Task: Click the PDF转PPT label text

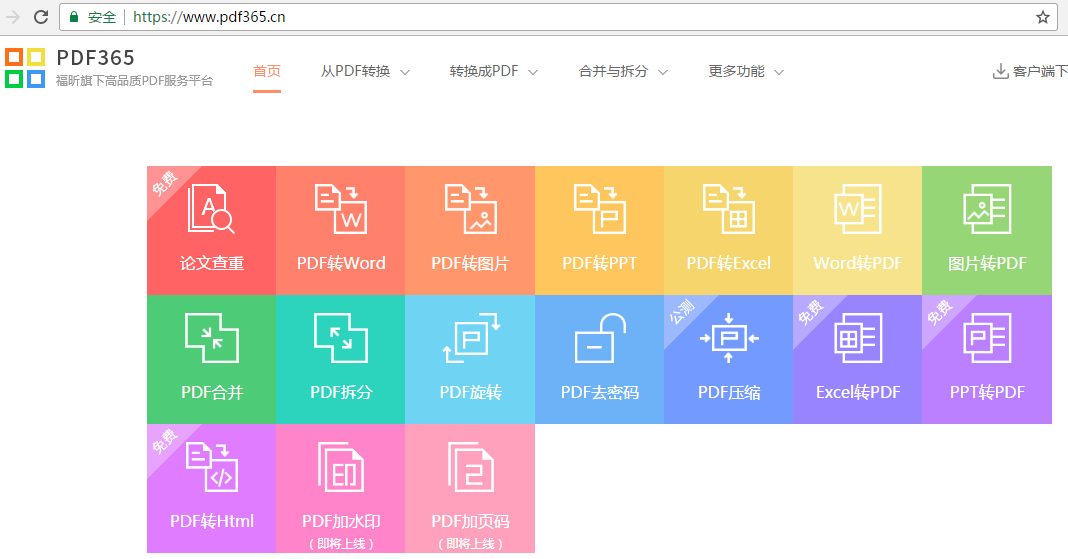Action: [599, 263]
